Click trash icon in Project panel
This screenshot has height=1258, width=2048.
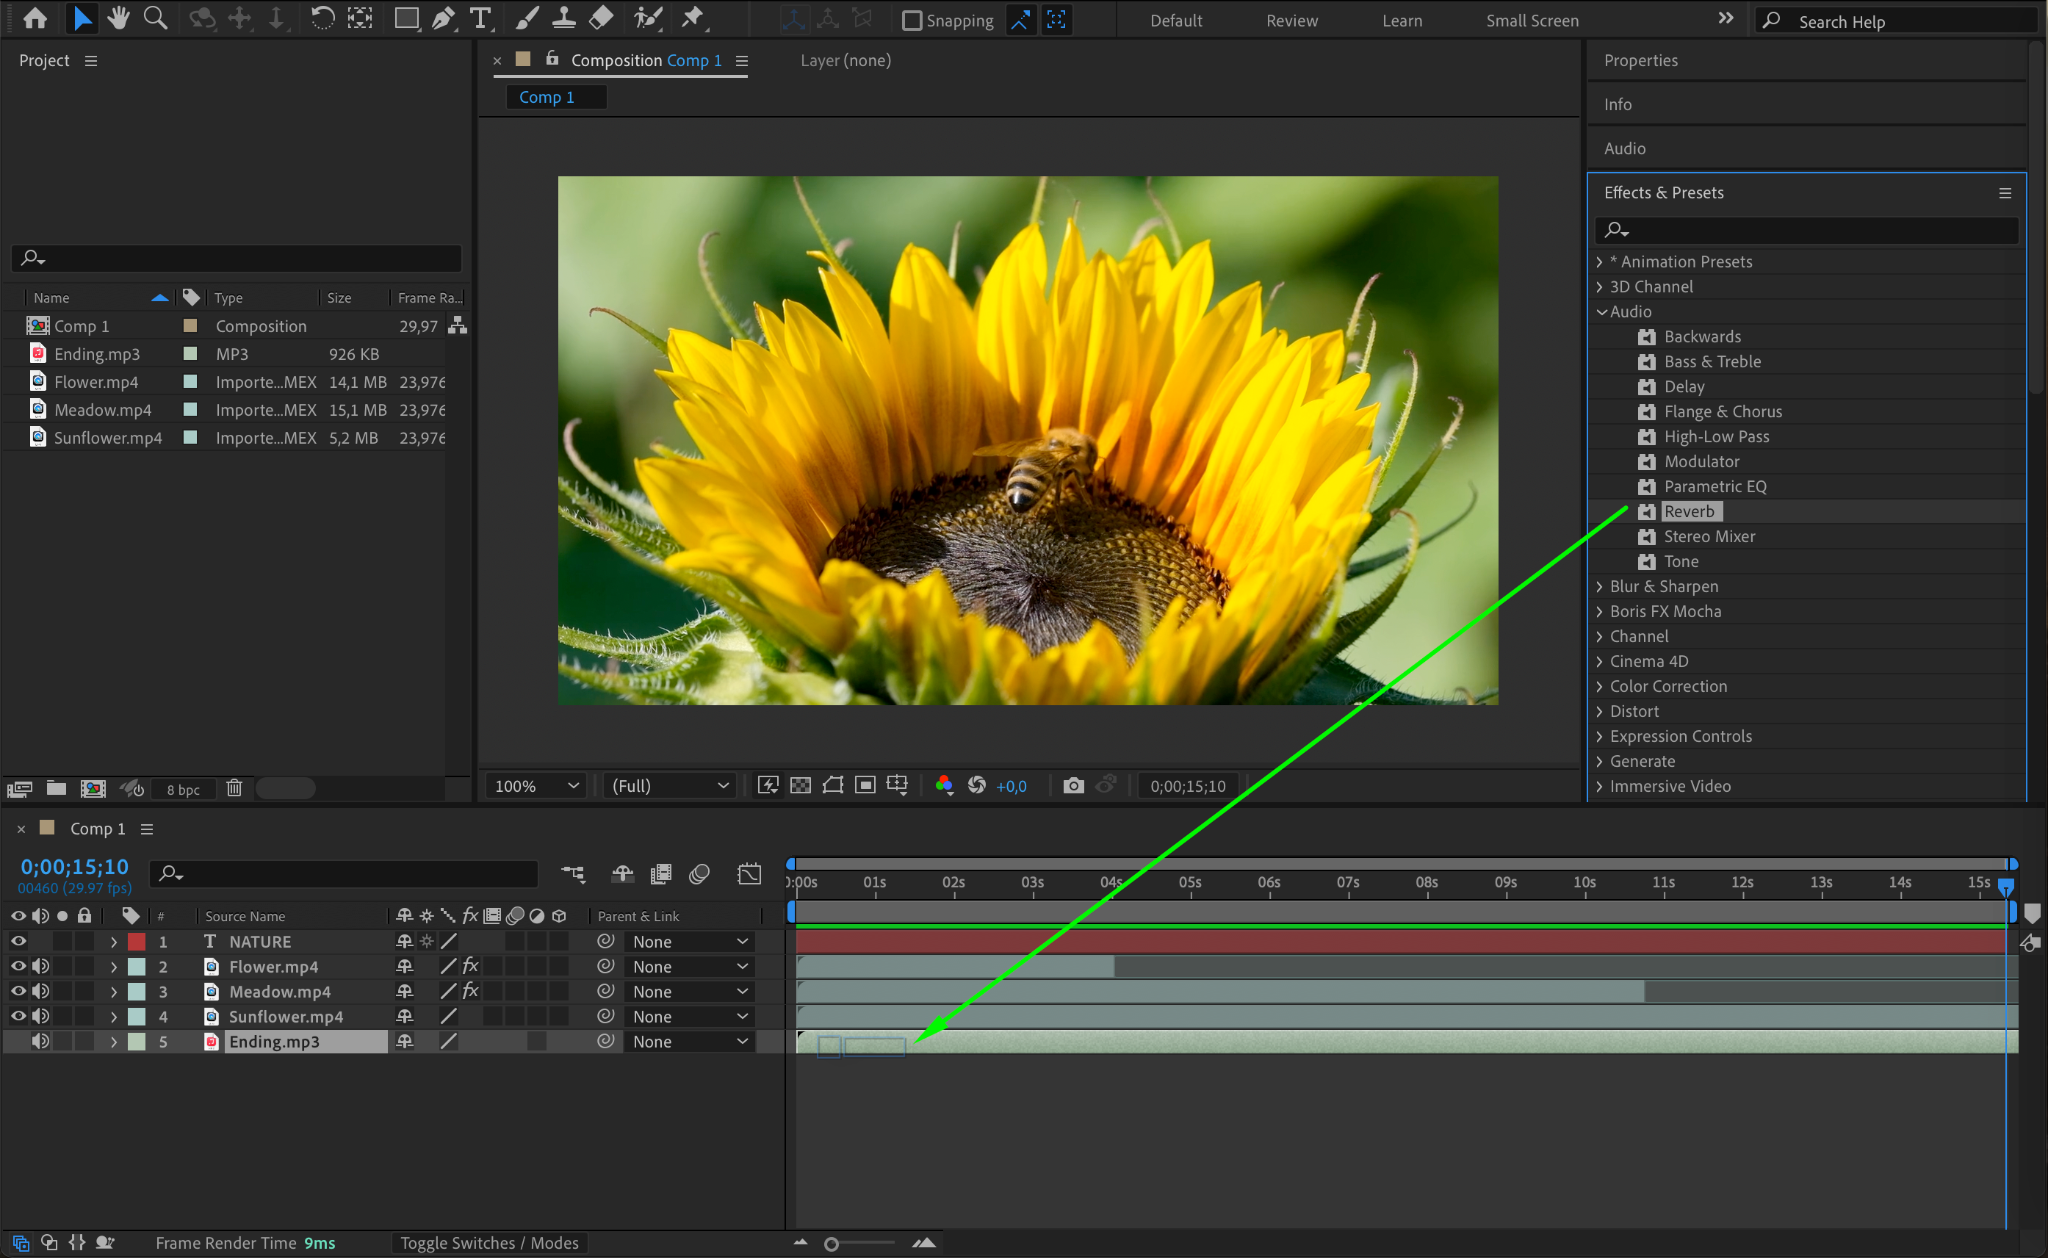click(x=234, y=788)
